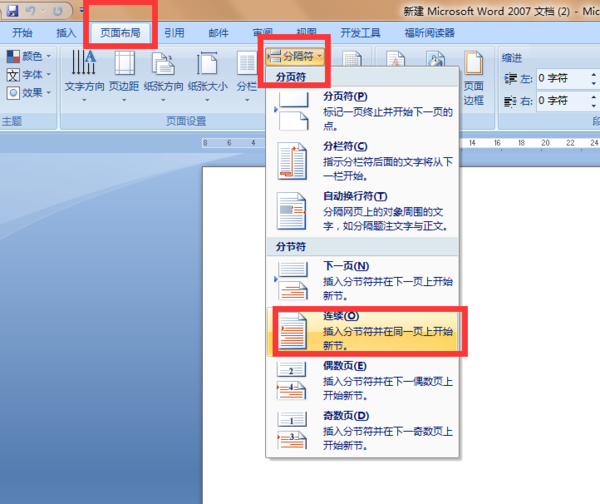
Task: Open the theme 颜色 dropdown
Action: pos(29,56)
